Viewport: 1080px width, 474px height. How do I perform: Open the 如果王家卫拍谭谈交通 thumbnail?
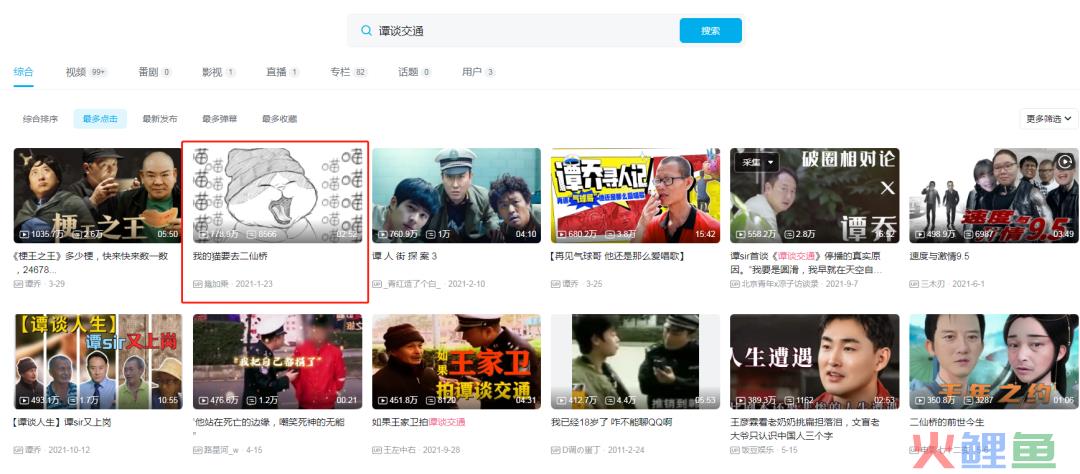coord(456,362)
